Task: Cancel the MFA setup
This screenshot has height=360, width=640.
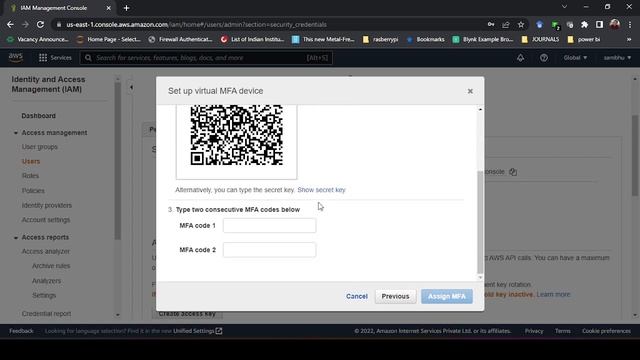Action: coord(357,296)
